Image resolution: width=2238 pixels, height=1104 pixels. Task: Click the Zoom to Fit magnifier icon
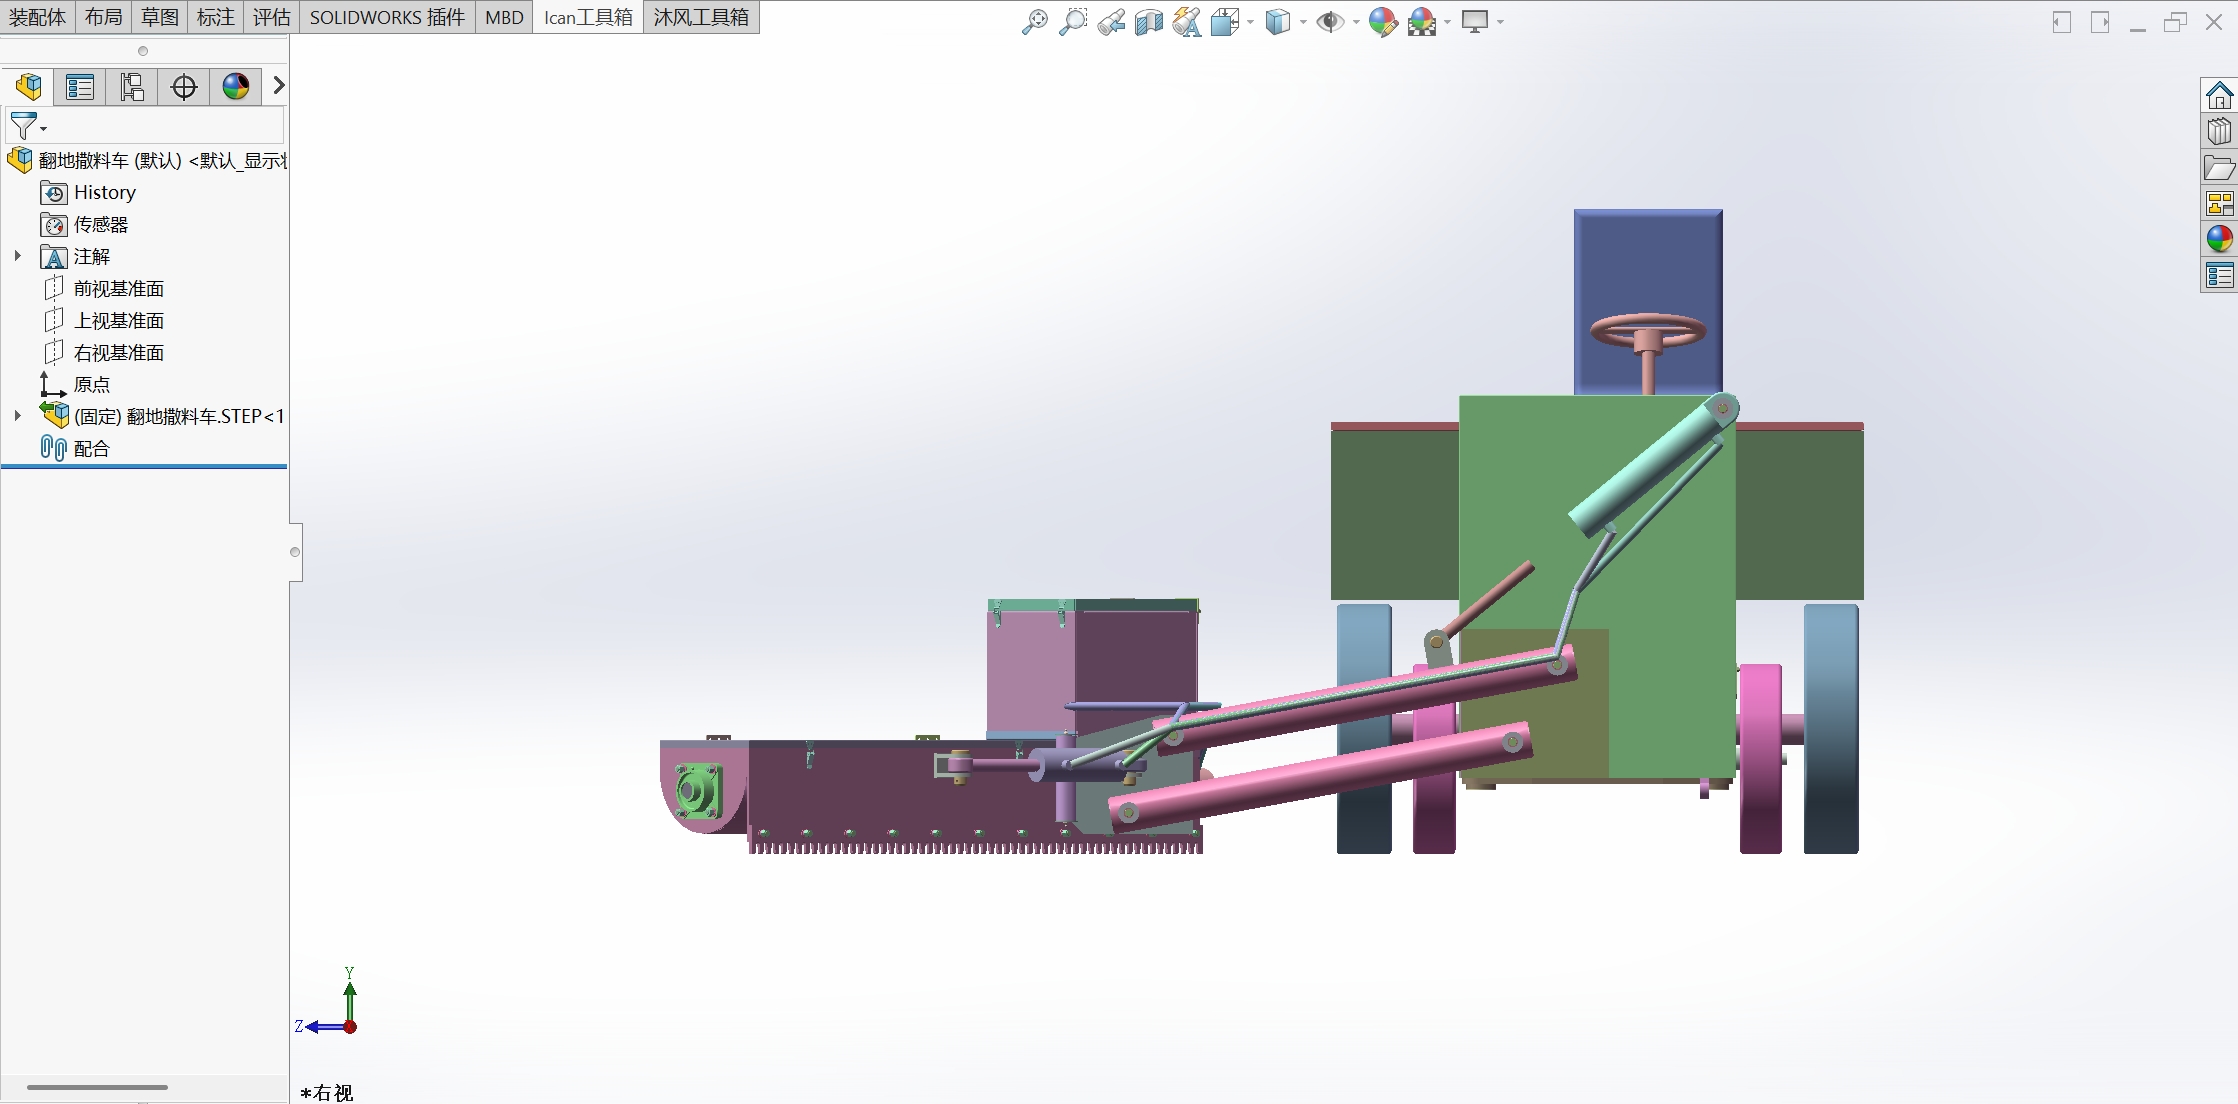[x=1034, y=21]
